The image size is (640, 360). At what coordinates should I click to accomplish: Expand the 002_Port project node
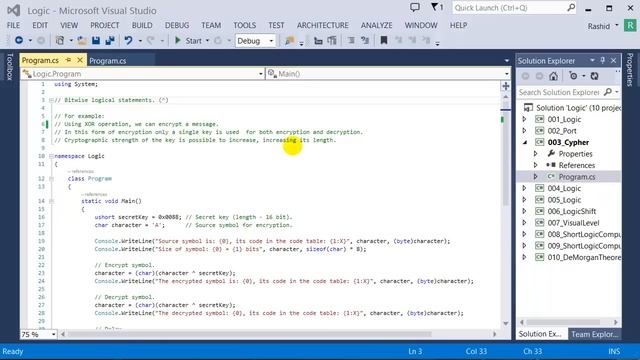coord(525,131)
